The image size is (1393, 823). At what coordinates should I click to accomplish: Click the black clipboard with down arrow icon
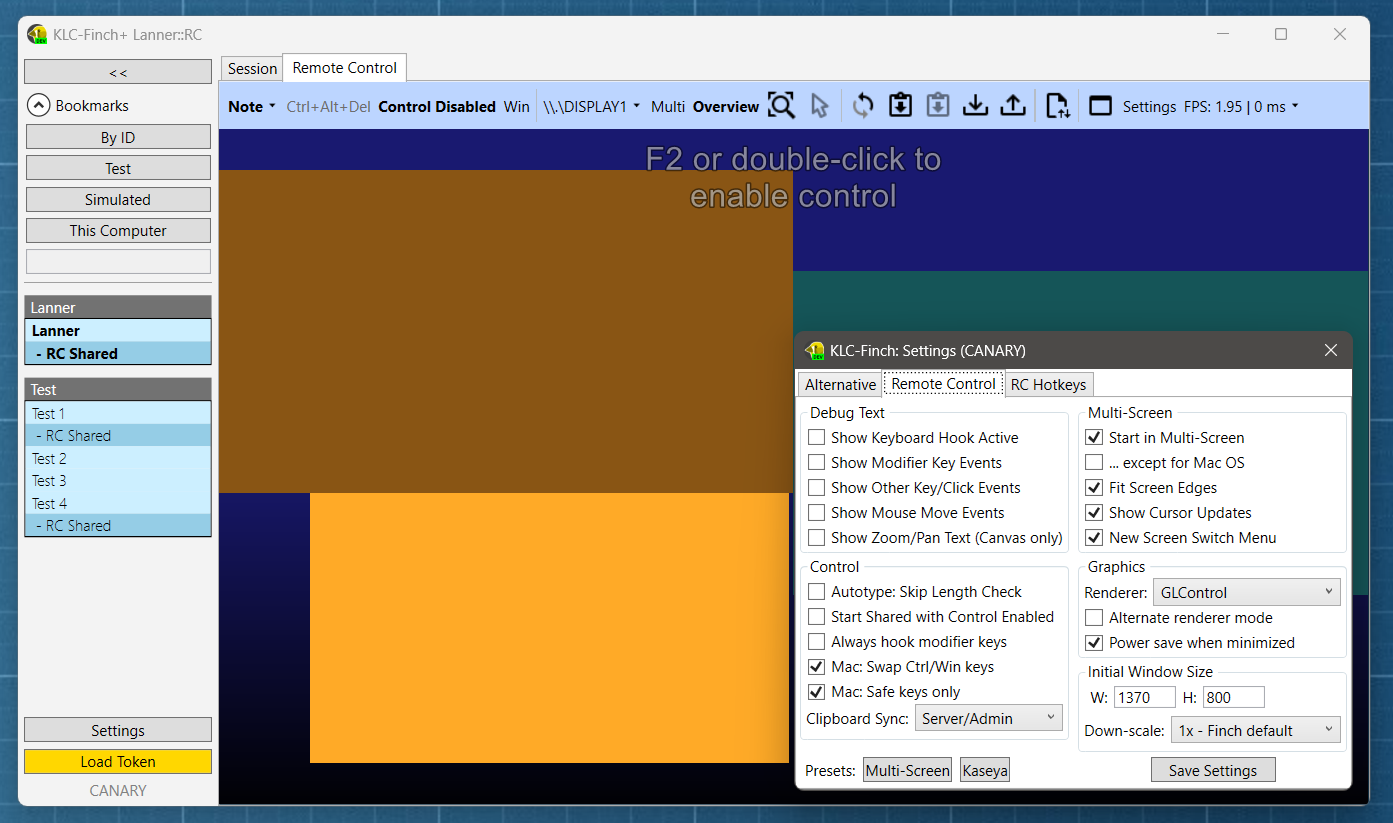pos(900,105)
